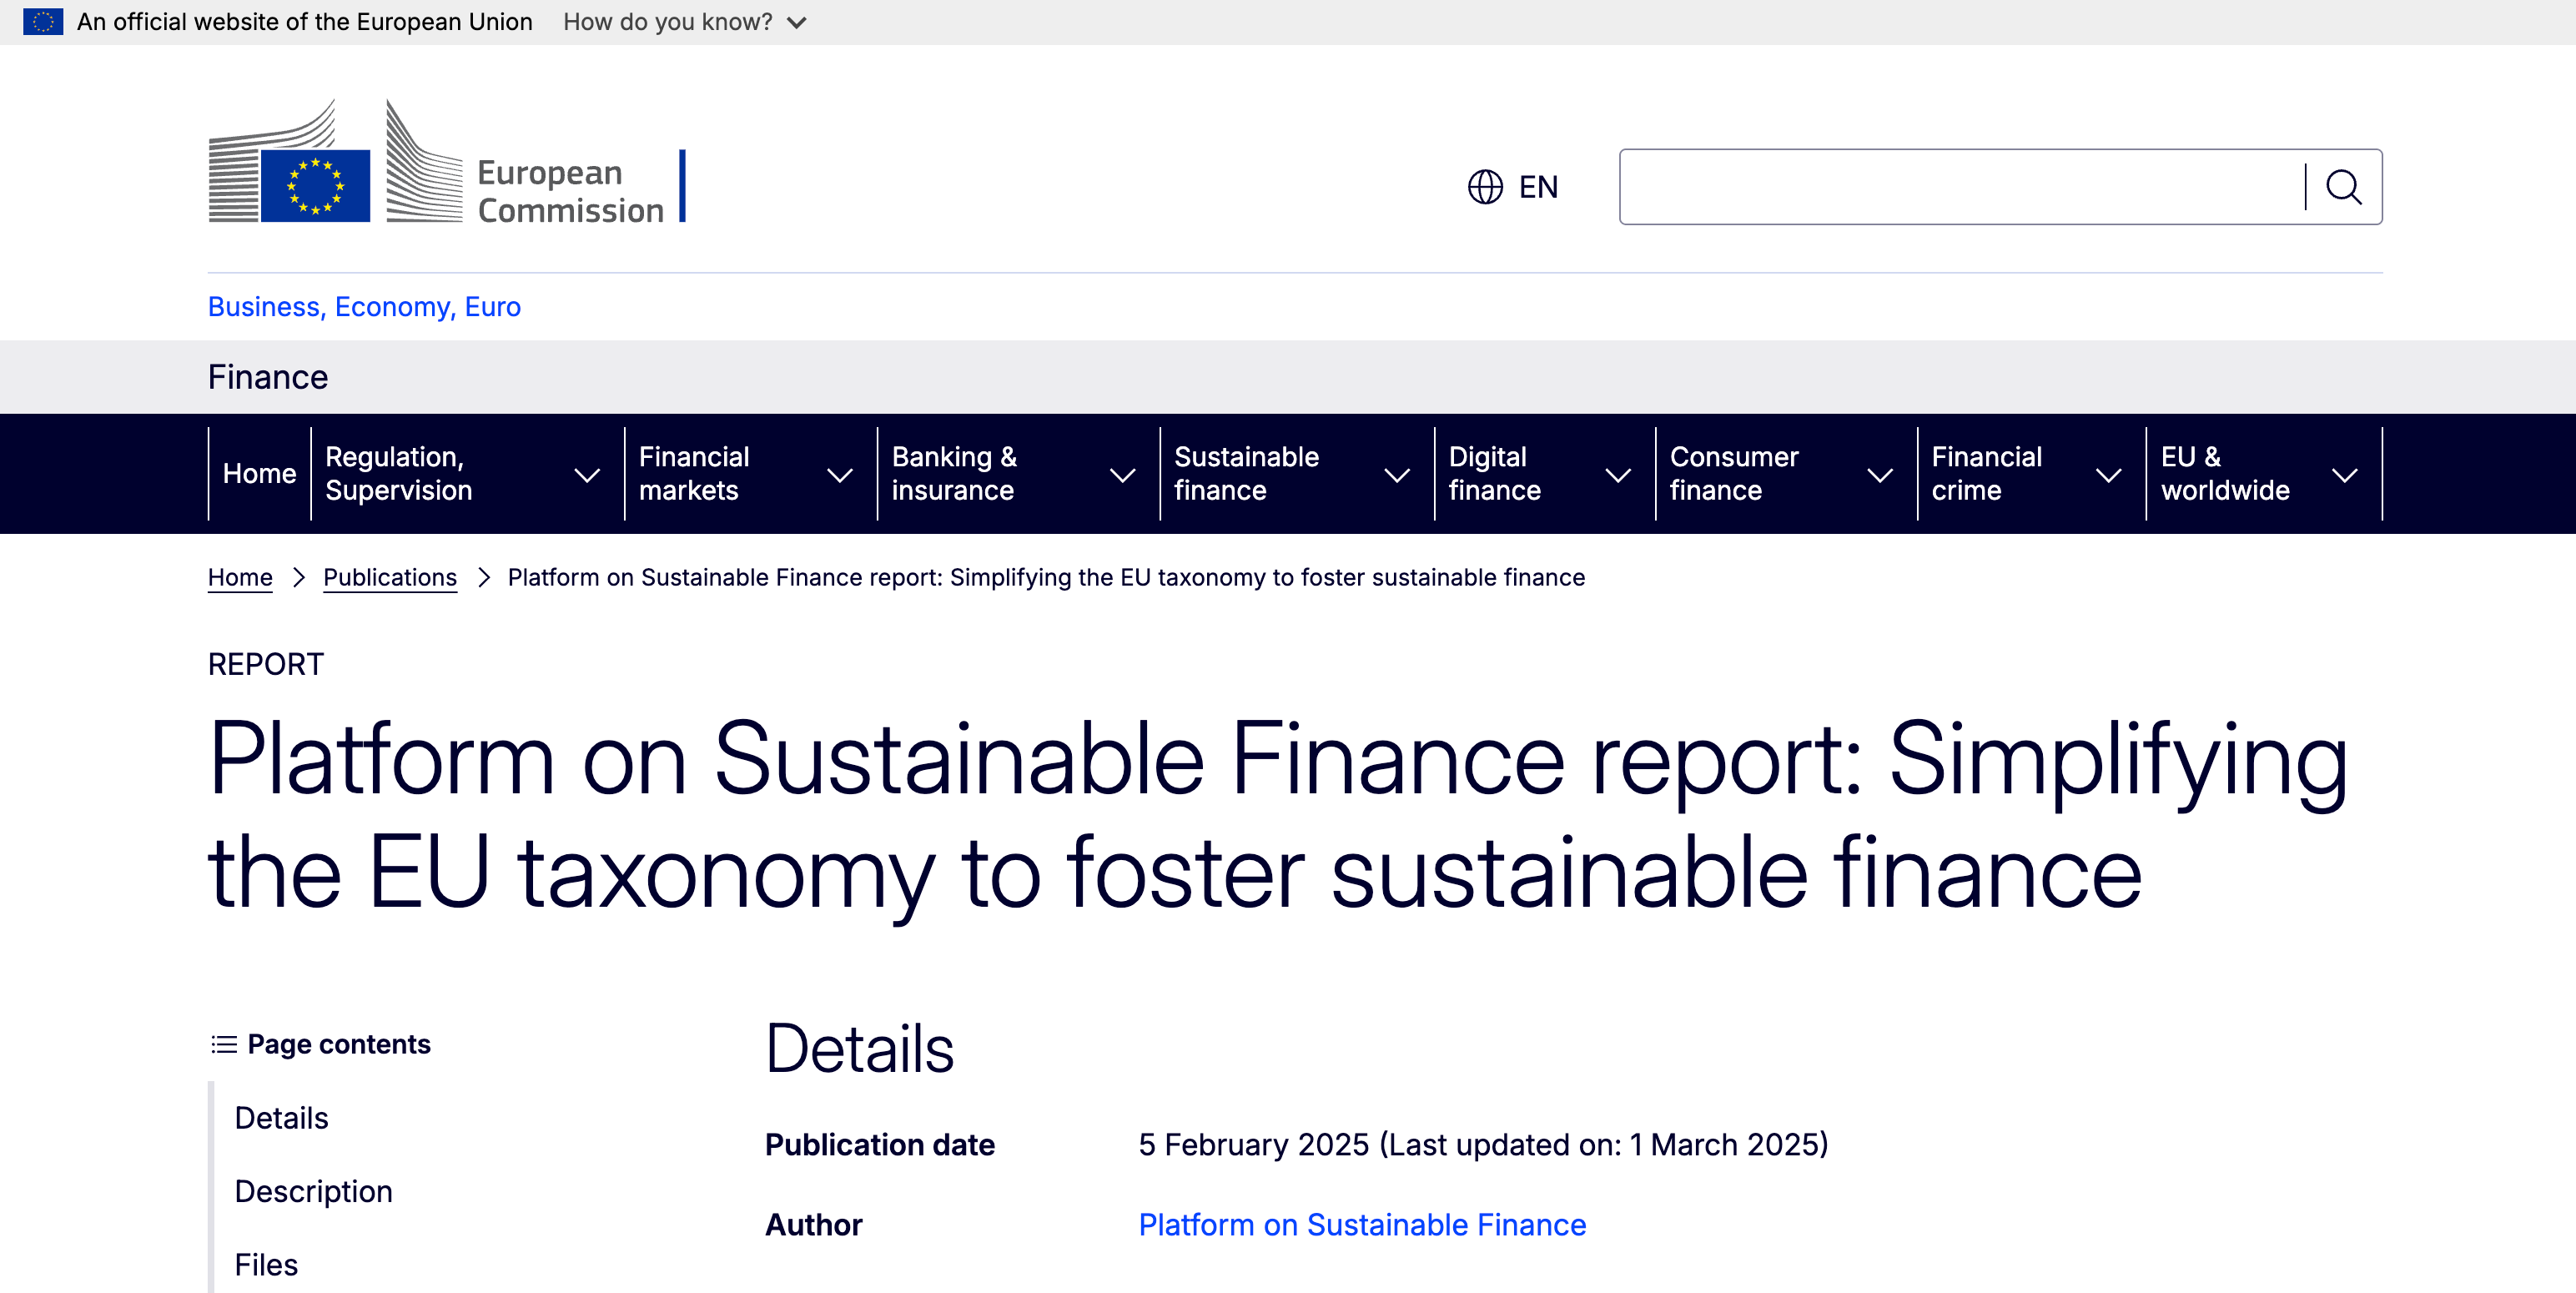Expand the Financial crime chevron
Image resolution: width=2576 pixels, height=1293 pixels.
coord(2108,475)
